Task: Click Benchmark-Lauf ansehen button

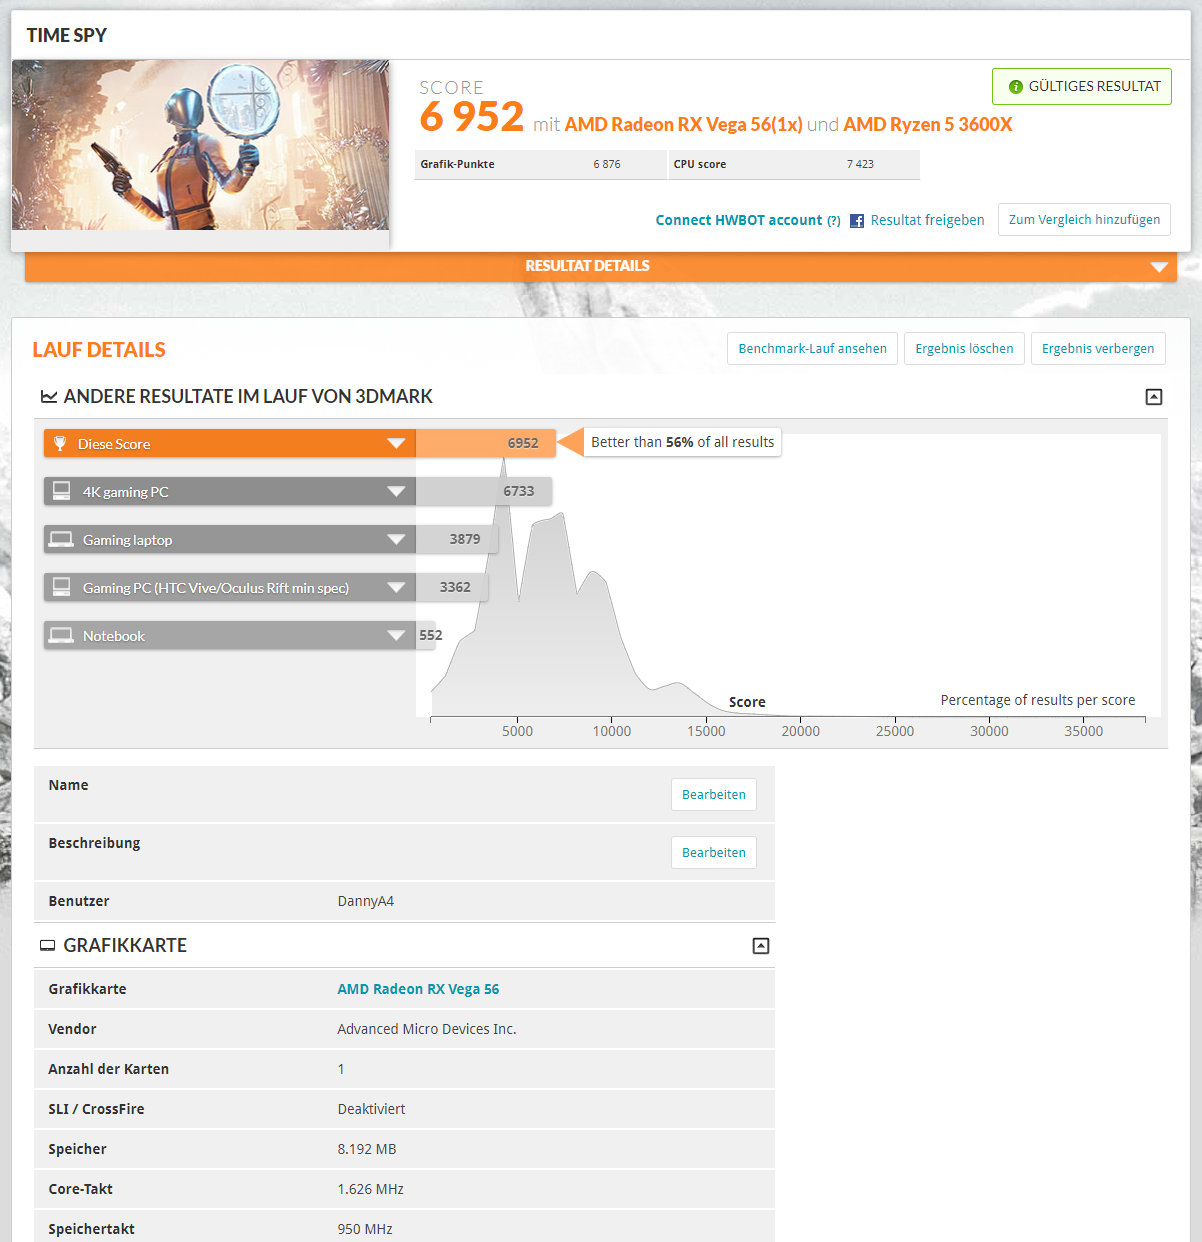Action: (x=812, y=348)
